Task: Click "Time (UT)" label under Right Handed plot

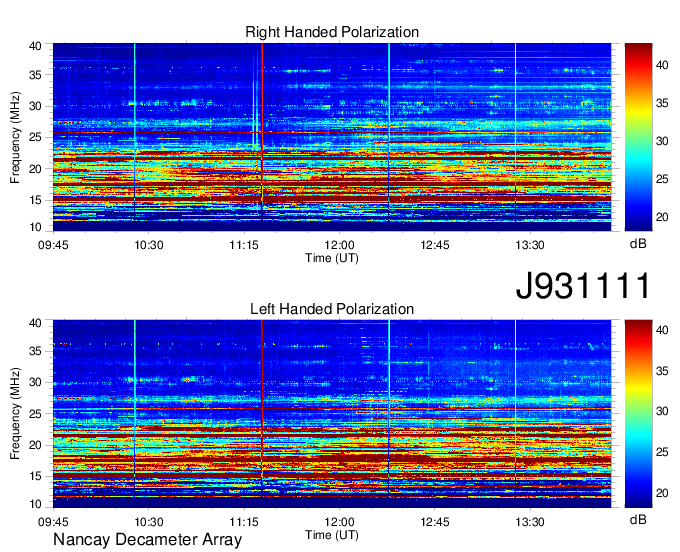Action: [332, 258]
